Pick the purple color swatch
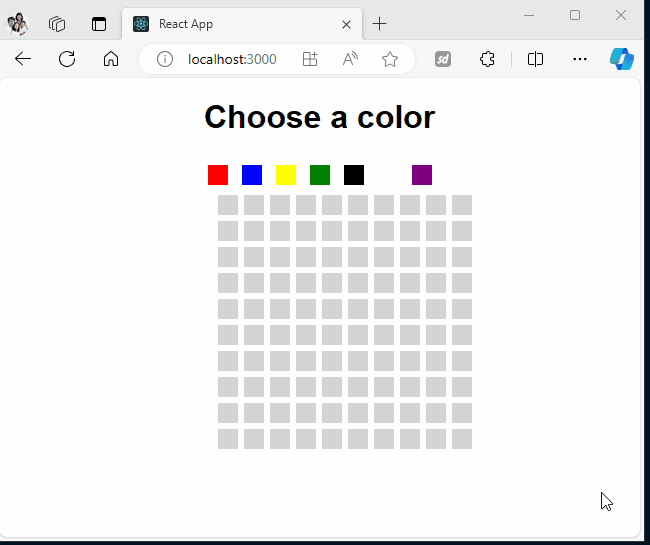The width and height of the screenshot is (650, 545). (x=422, y=175)
